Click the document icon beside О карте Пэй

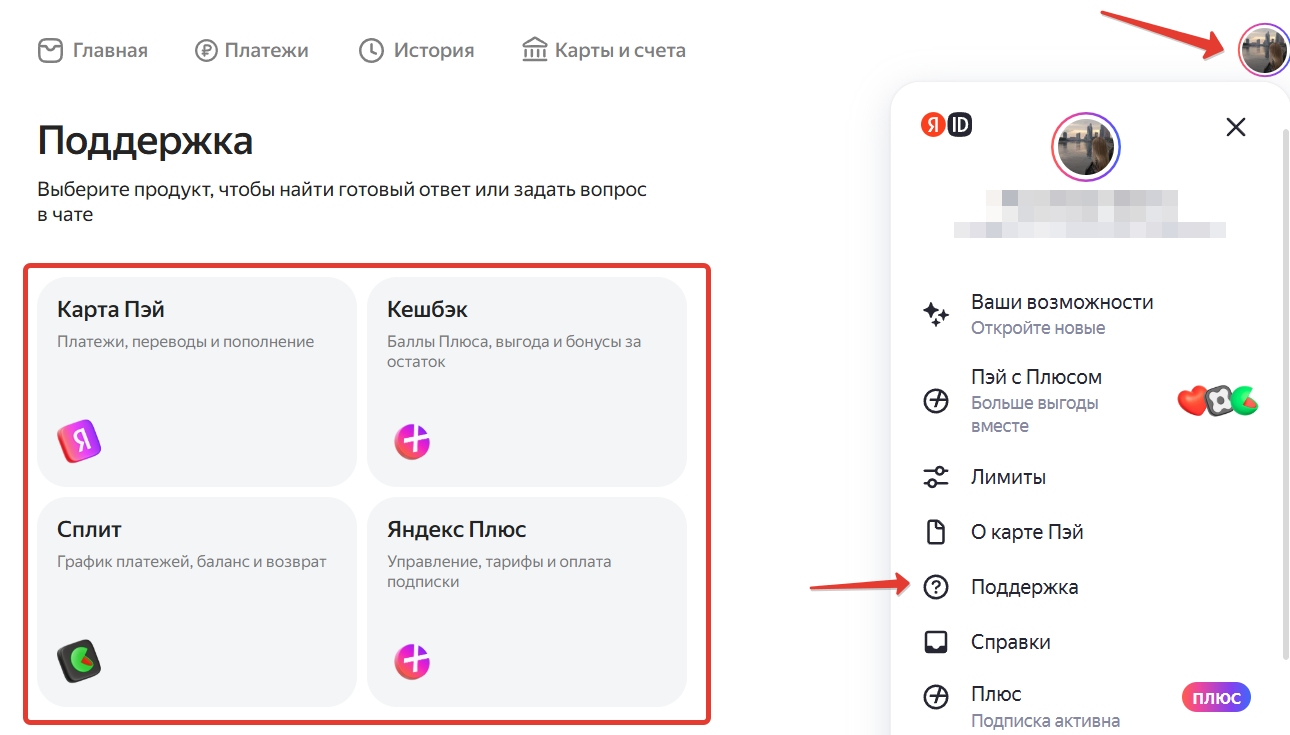click(x=935, y=532)
